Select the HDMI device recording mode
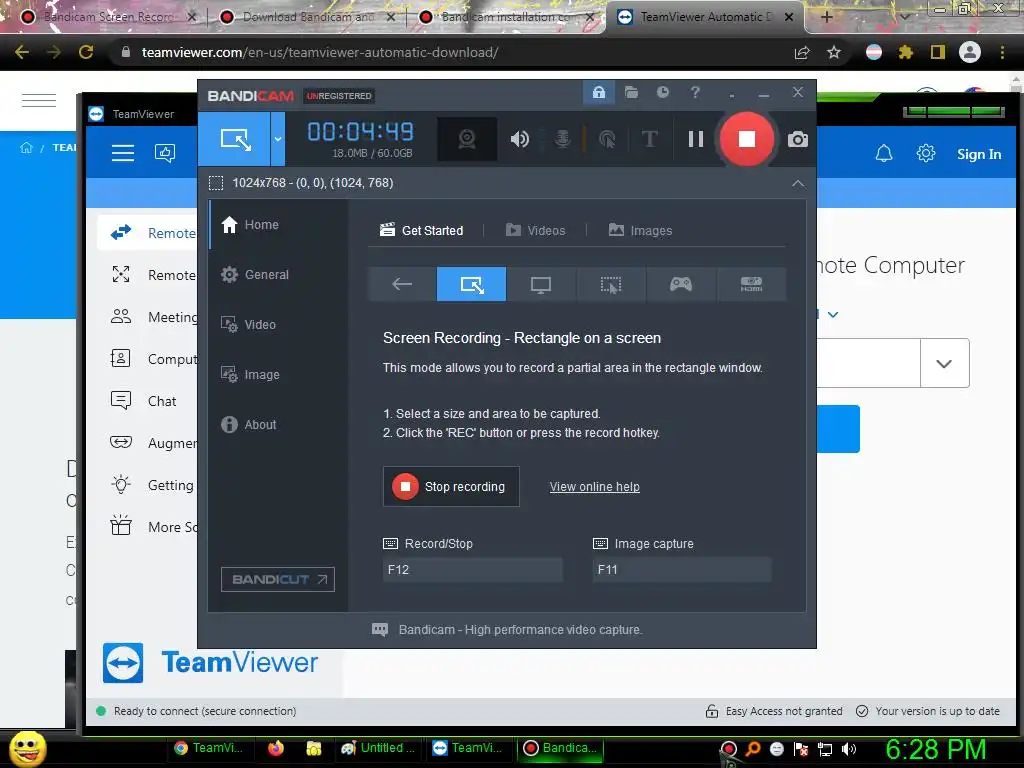 pos(751,284)
